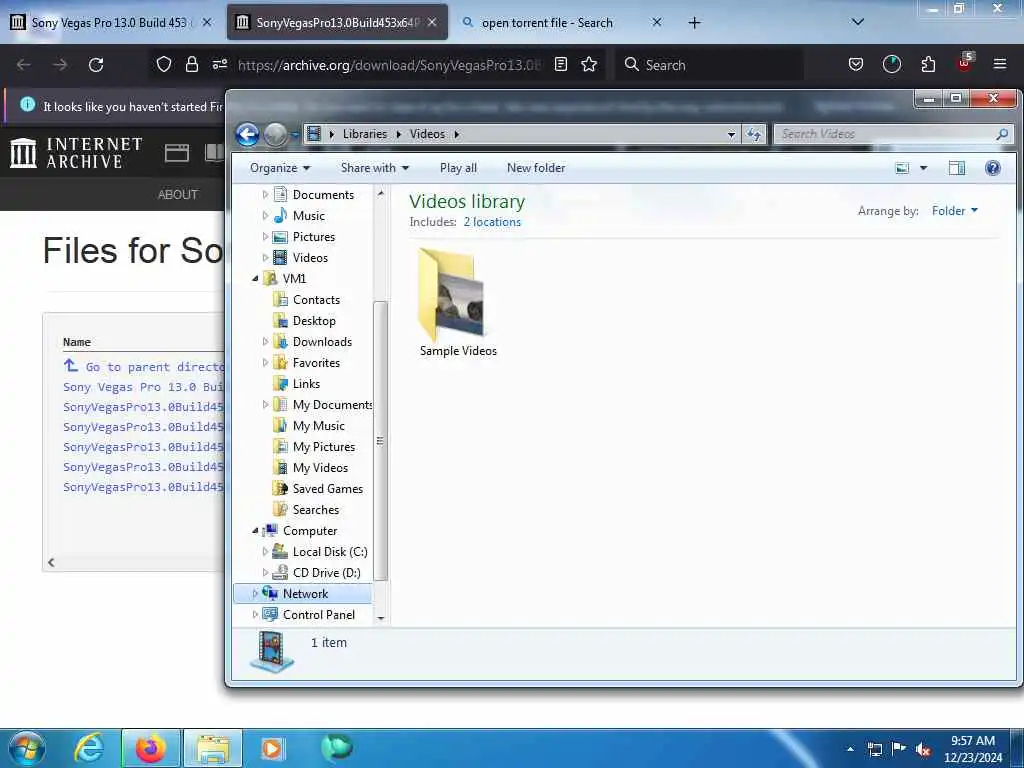
Task: Click the Pocket save icon in Firefox
Action: tap(856, 64)
